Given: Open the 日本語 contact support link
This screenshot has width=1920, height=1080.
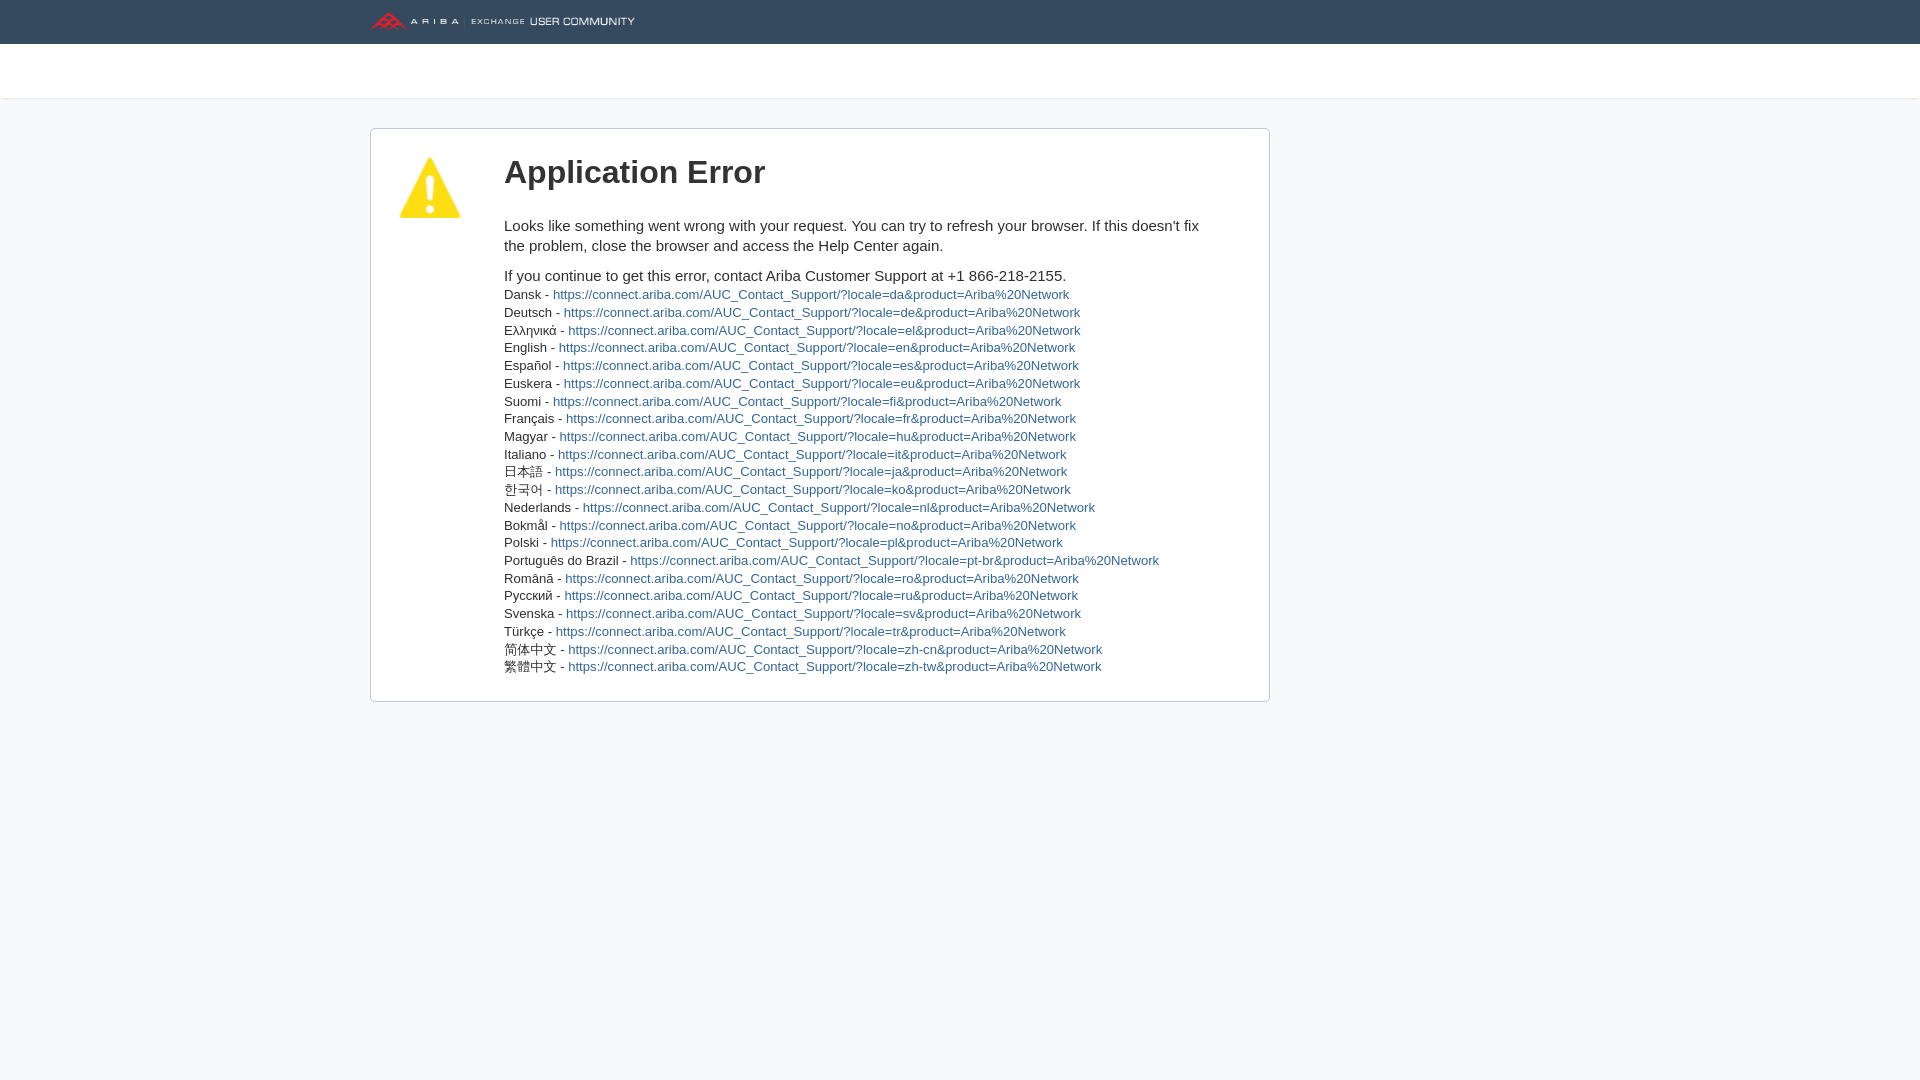Looking at the screenshot, I should coord(811,472).
